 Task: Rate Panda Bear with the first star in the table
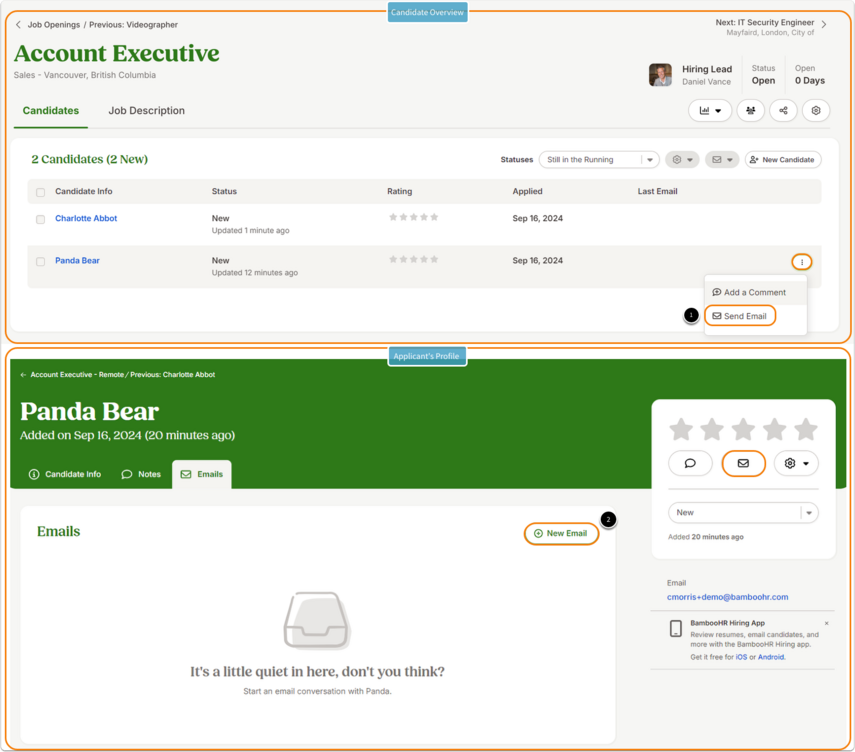point(393,260)
